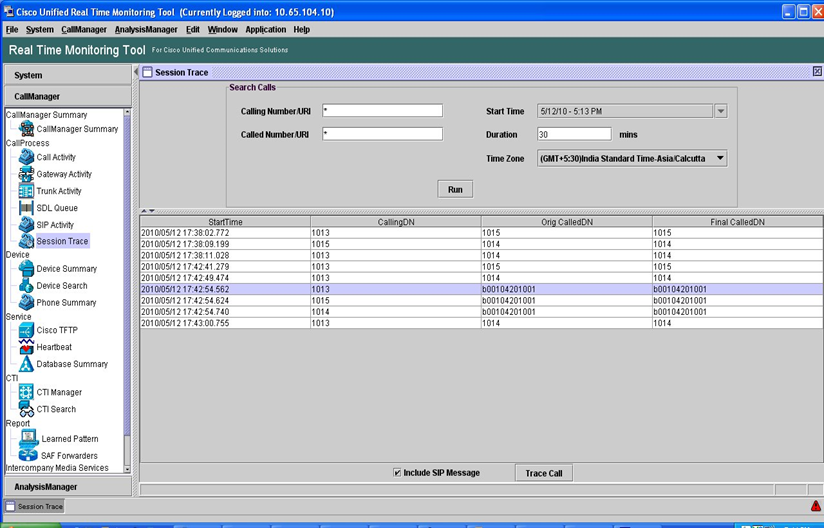This screenshot has width=824, height=528.
Task: Click the SIP Activity icon
Action: click(x=26, y=224)
